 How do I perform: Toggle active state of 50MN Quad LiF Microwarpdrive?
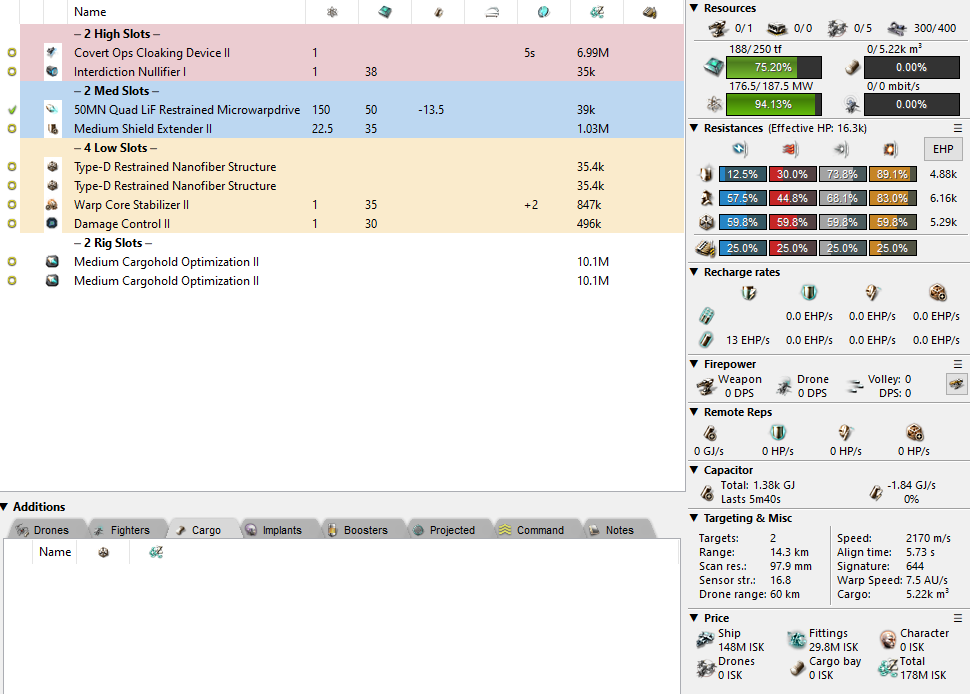12,110
